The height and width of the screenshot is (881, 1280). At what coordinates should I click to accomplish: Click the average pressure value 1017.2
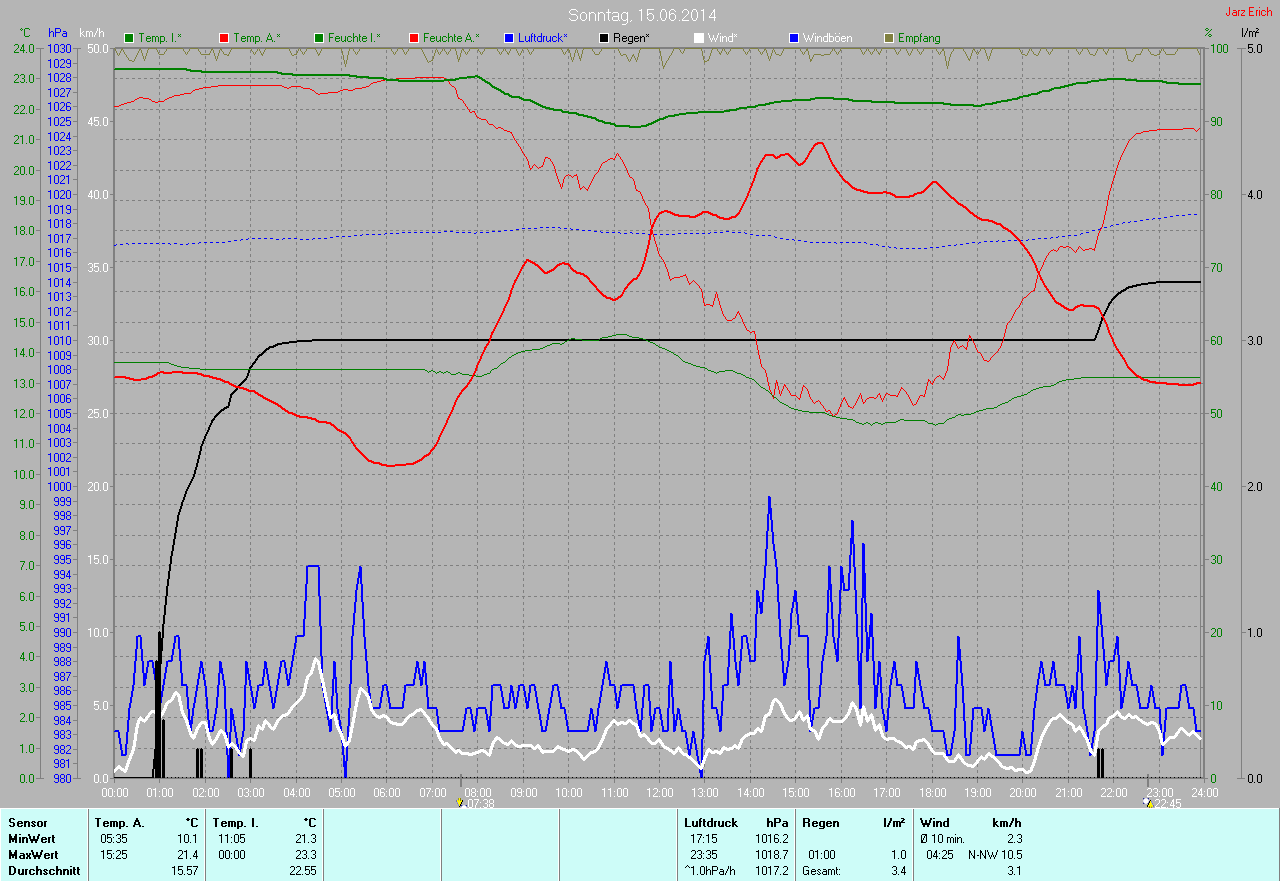772,871
